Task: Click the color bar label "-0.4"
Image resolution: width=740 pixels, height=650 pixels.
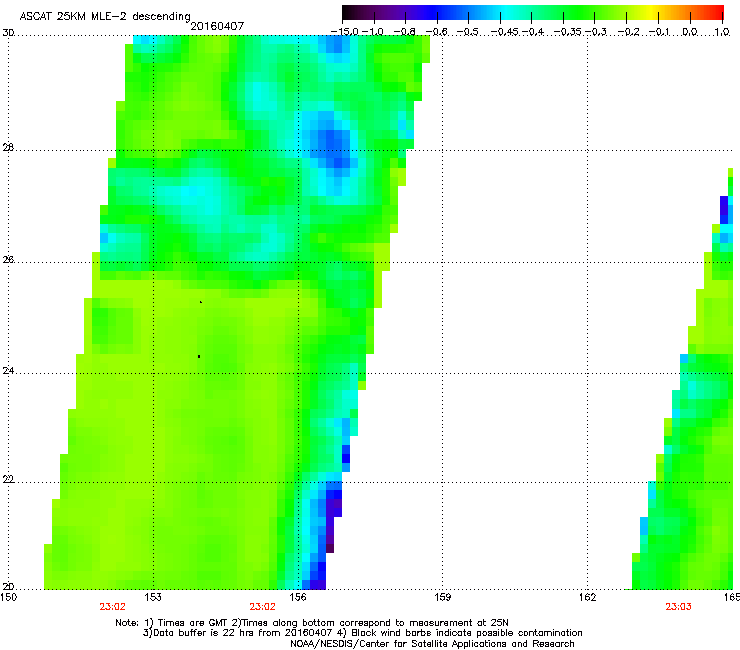Action: click(532, 32)
